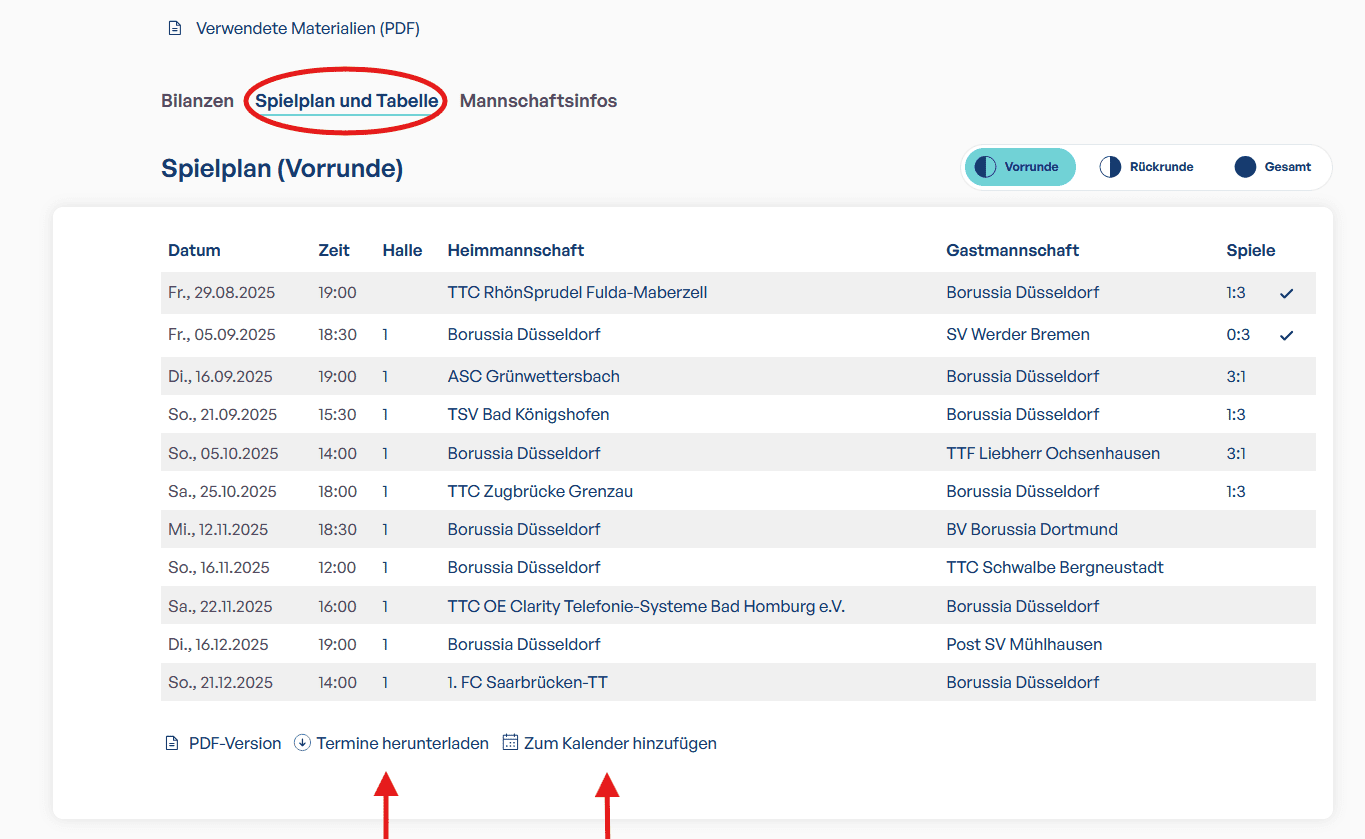
Task: Open the Verwendete Materialien (PDF) link
Action: [308, 28]
